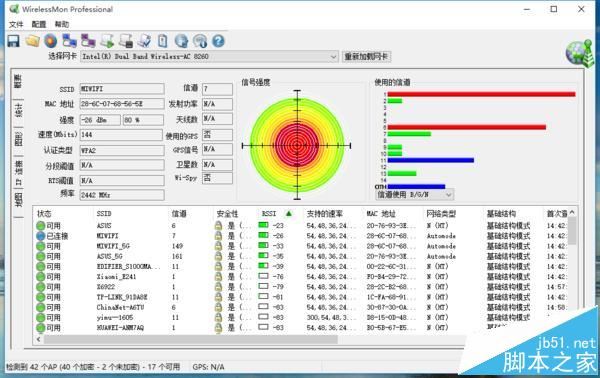This screenshot has width=600, height=378.
Task: Click the open folder toolbar icon
Action: [33, 41]
